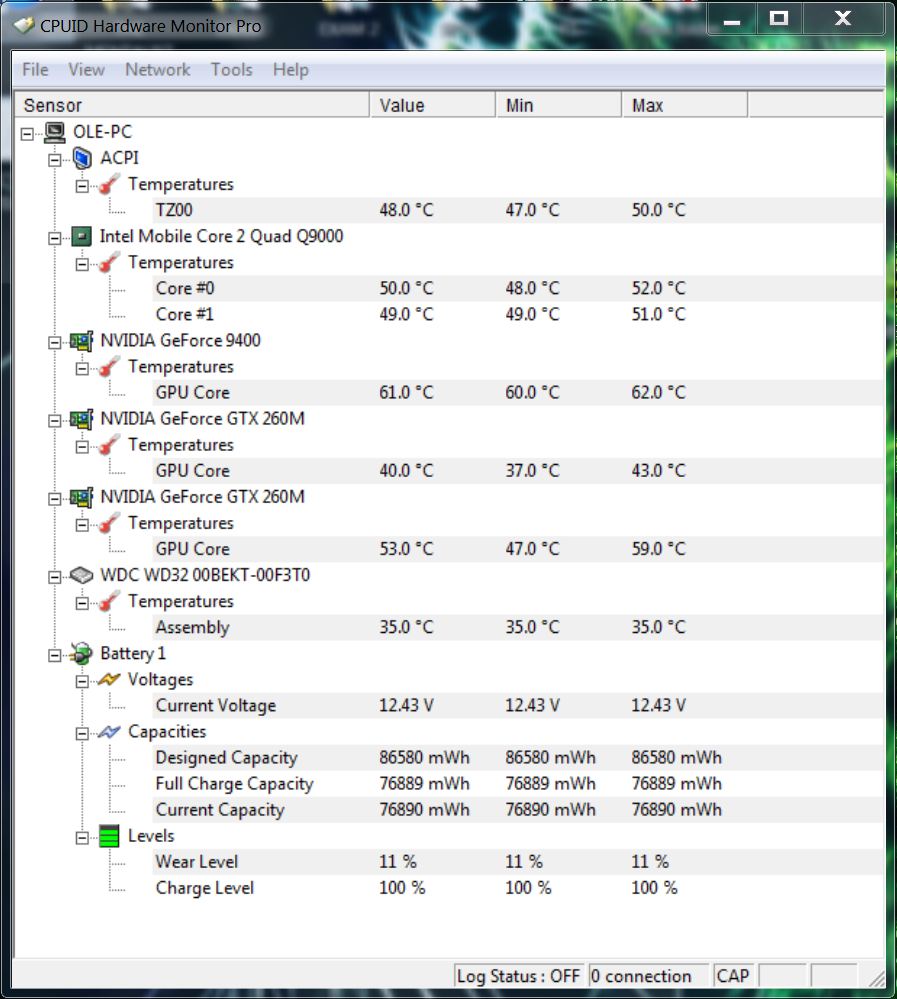This screenshot has height=999, width=897.
Task: Click the thermometer icon under WDC drive
Action: 109,601
